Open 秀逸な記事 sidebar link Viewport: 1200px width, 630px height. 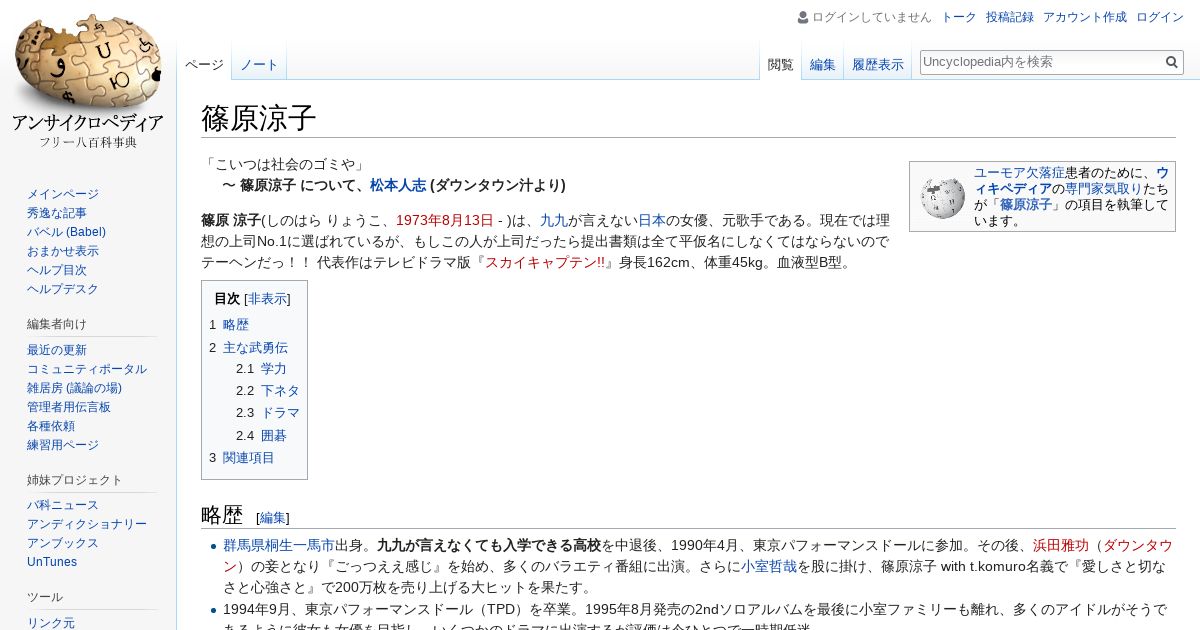57,213
